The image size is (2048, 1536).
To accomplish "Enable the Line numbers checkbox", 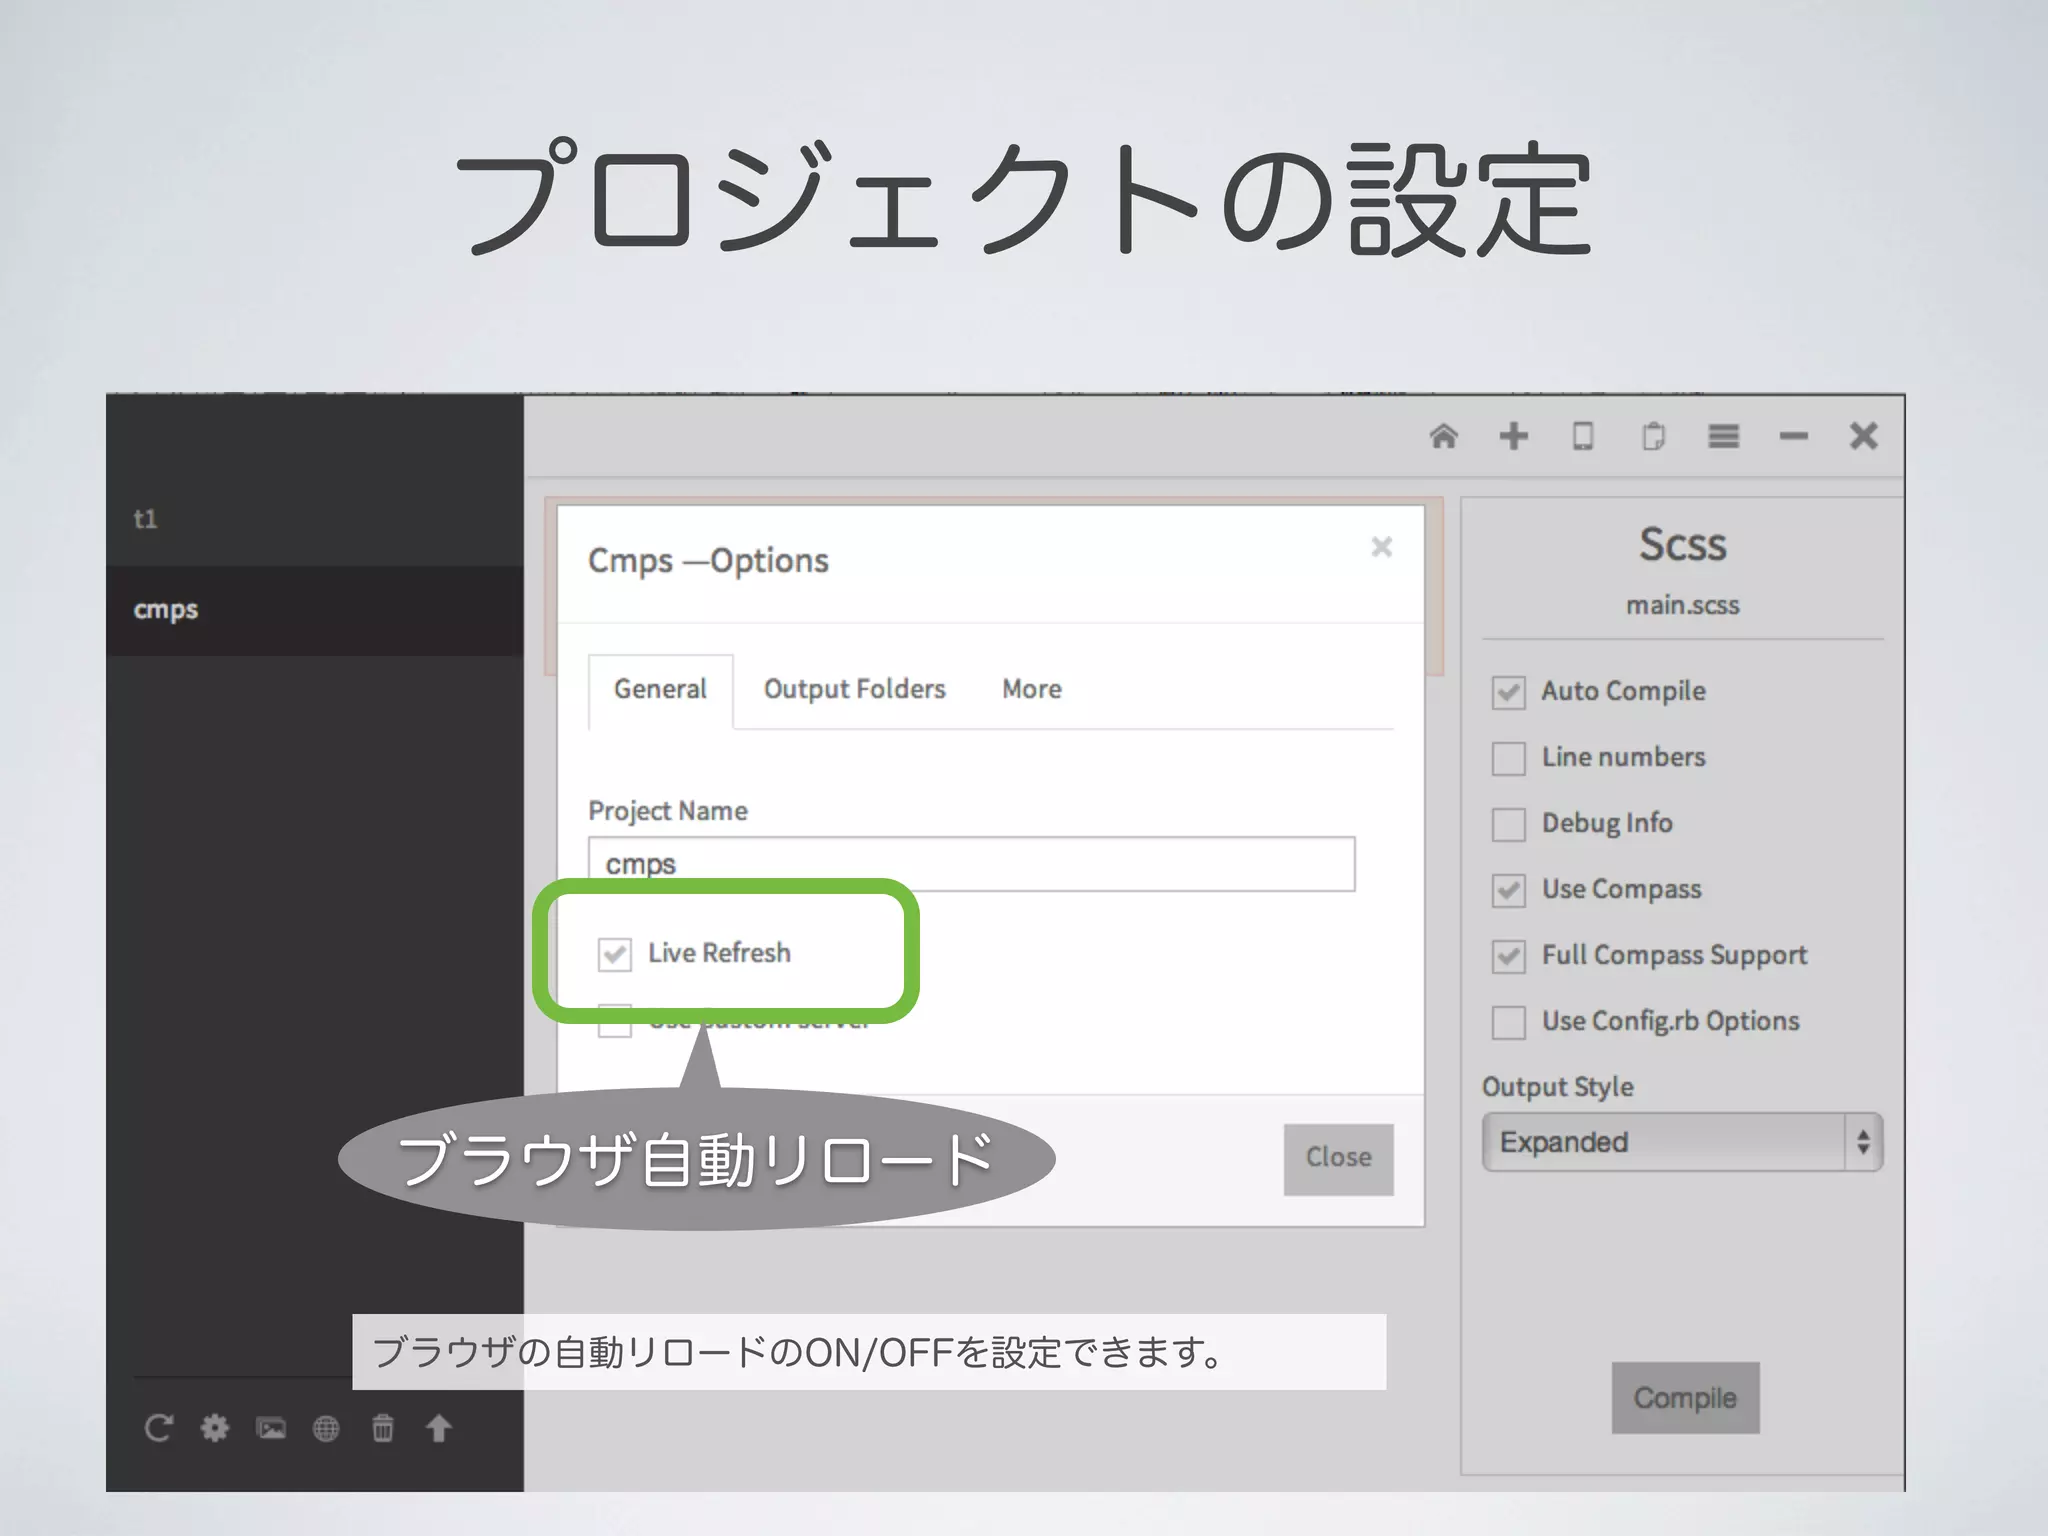I will point(1508,758).
